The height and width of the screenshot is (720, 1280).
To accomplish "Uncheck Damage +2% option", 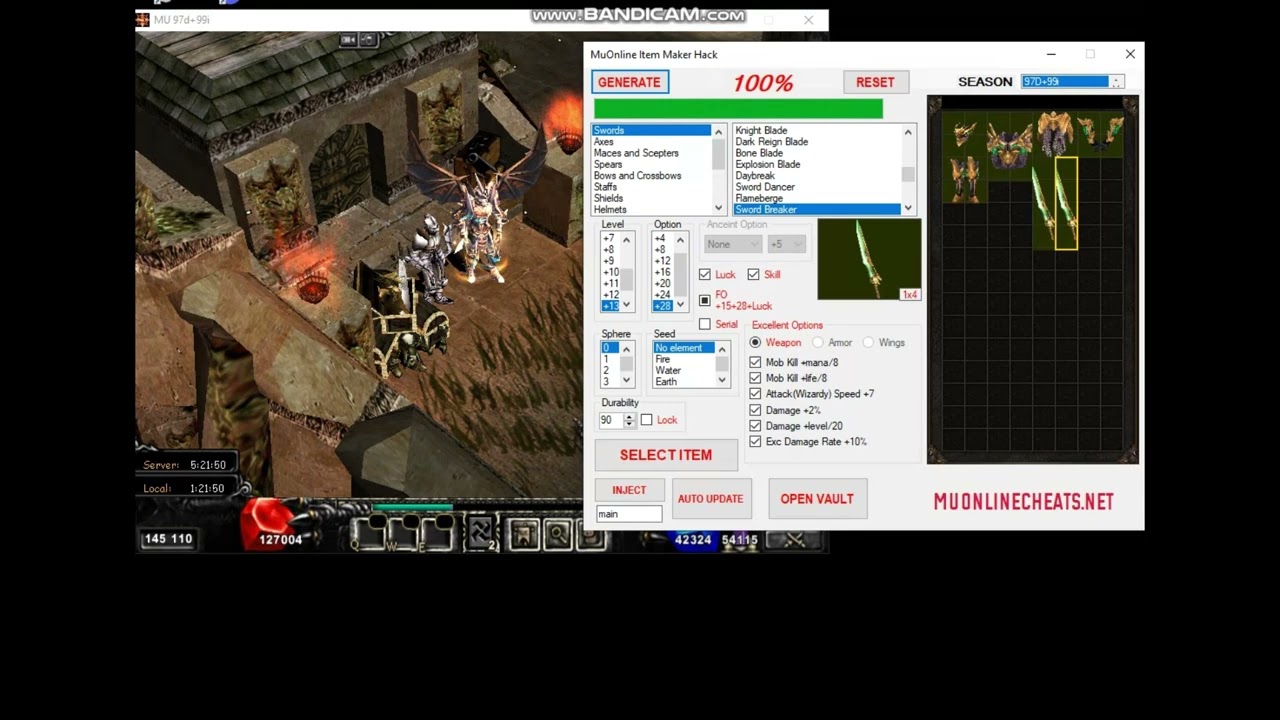I will pos(755,410).
